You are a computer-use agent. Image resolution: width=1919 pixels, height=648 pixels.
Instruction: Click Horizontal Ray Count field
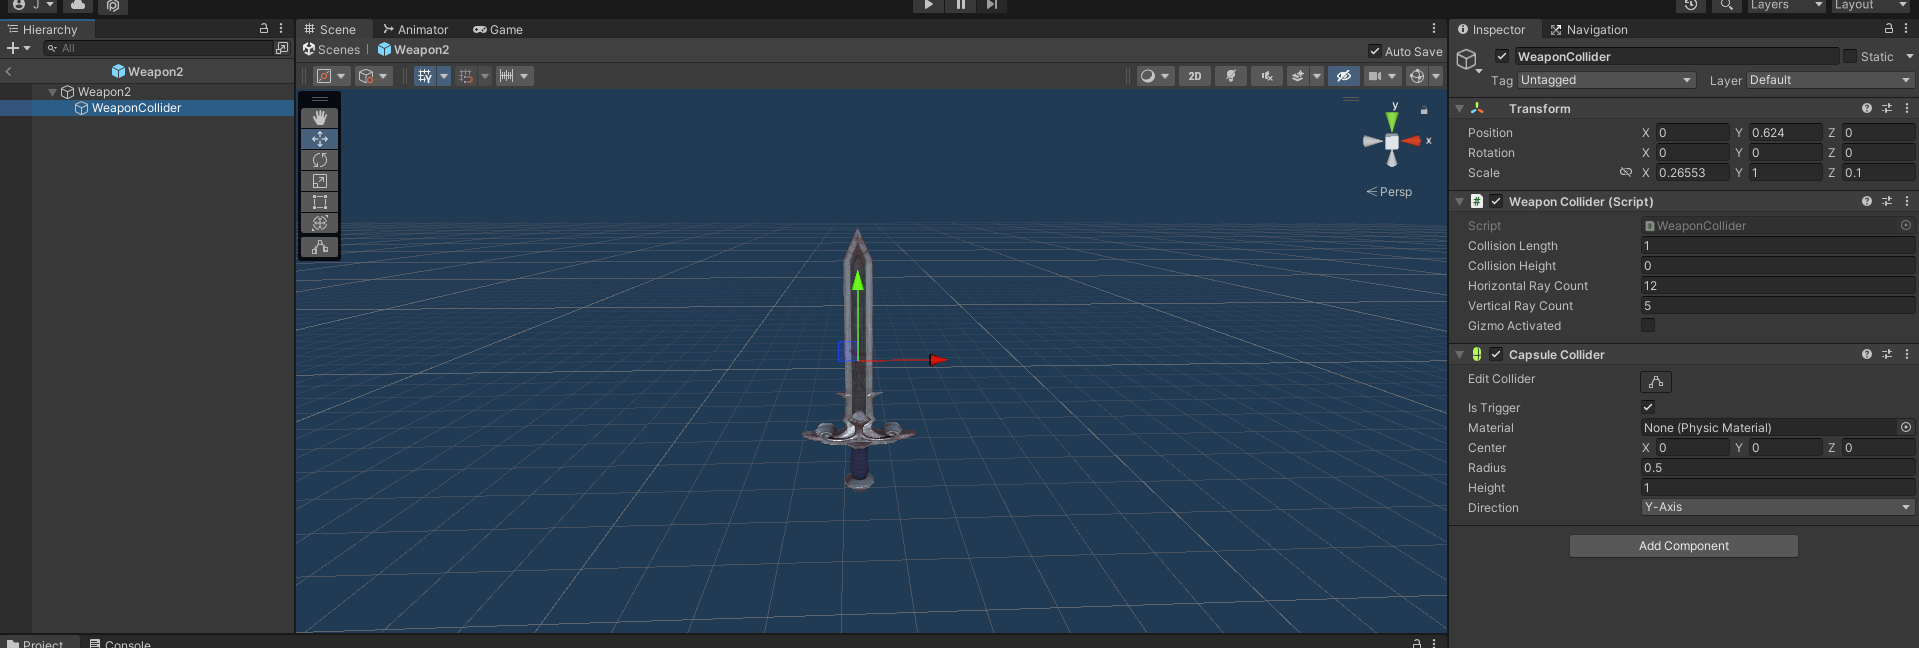click(x=1778, y=286)
